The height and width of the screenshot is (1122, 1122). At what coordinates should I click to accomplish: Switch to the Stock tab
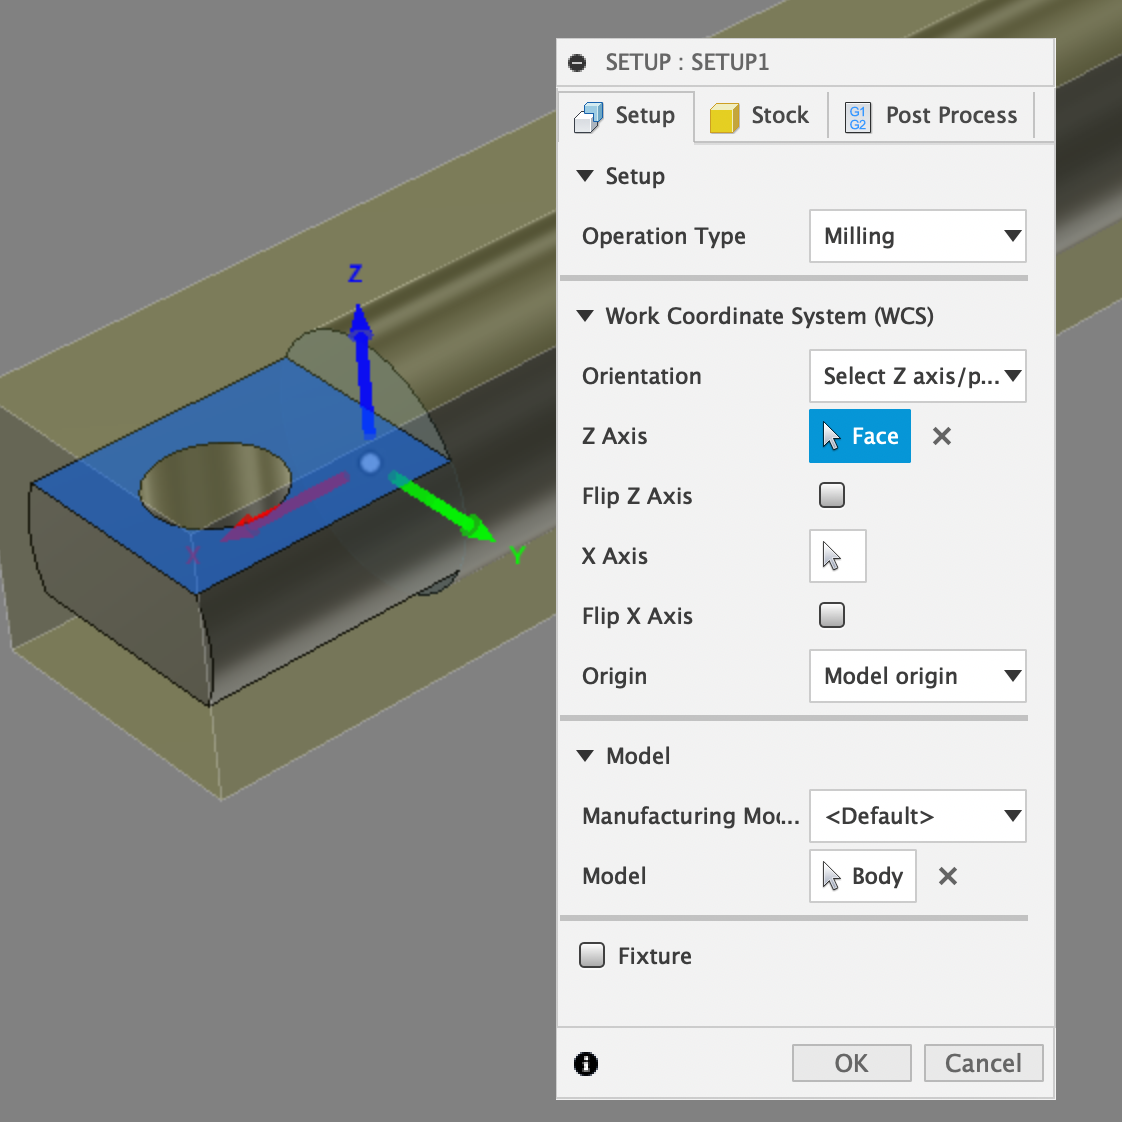pos(760,116)
